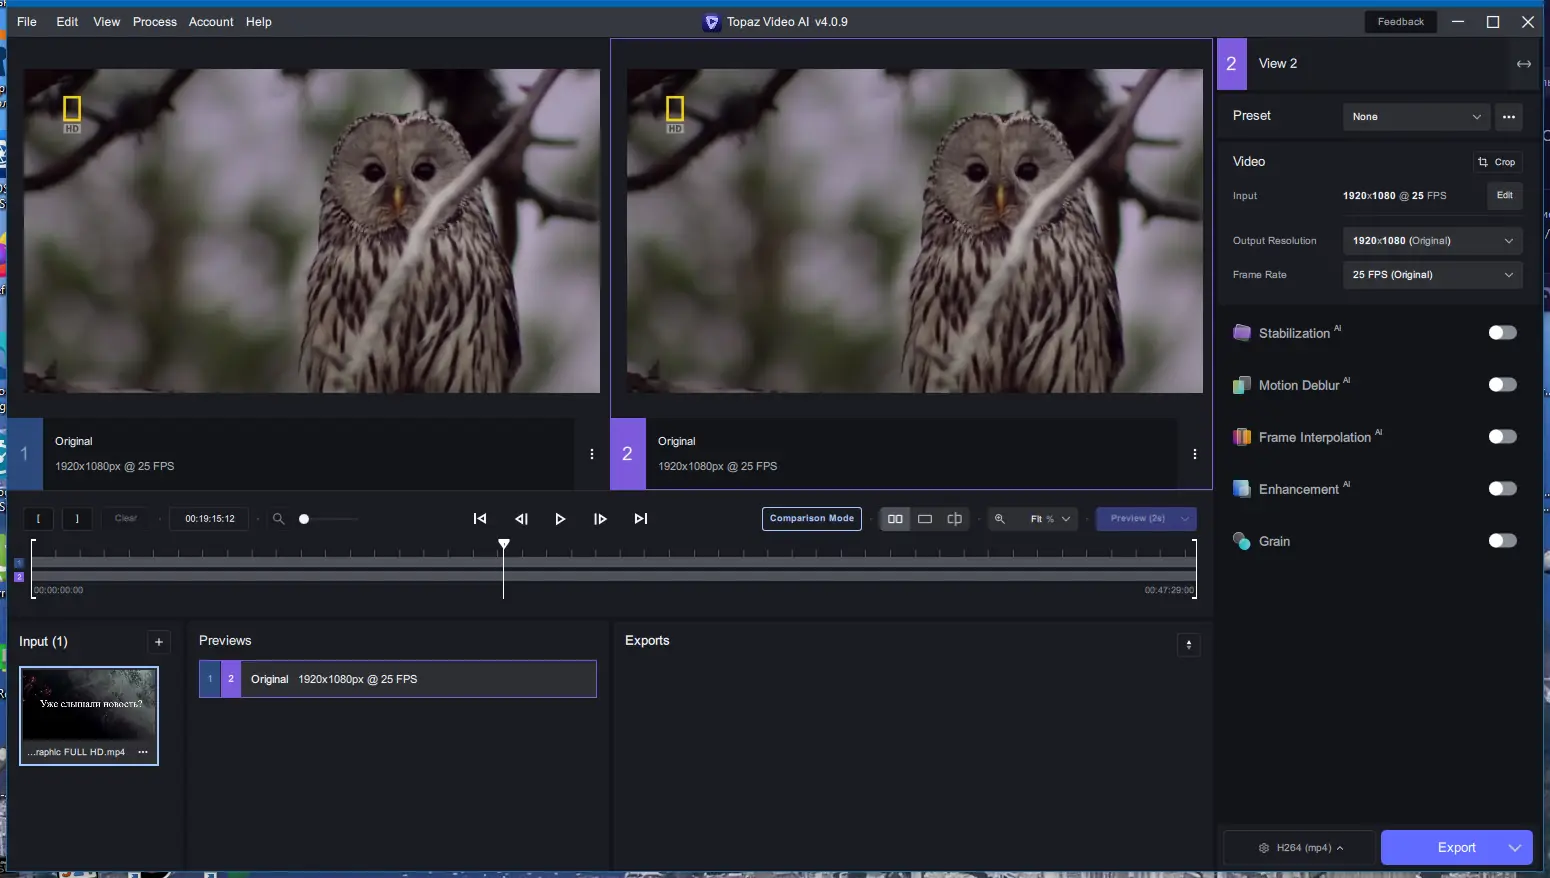
Task: Expand the Output Resolution dropdown
Action: [x=1432, y=241]
